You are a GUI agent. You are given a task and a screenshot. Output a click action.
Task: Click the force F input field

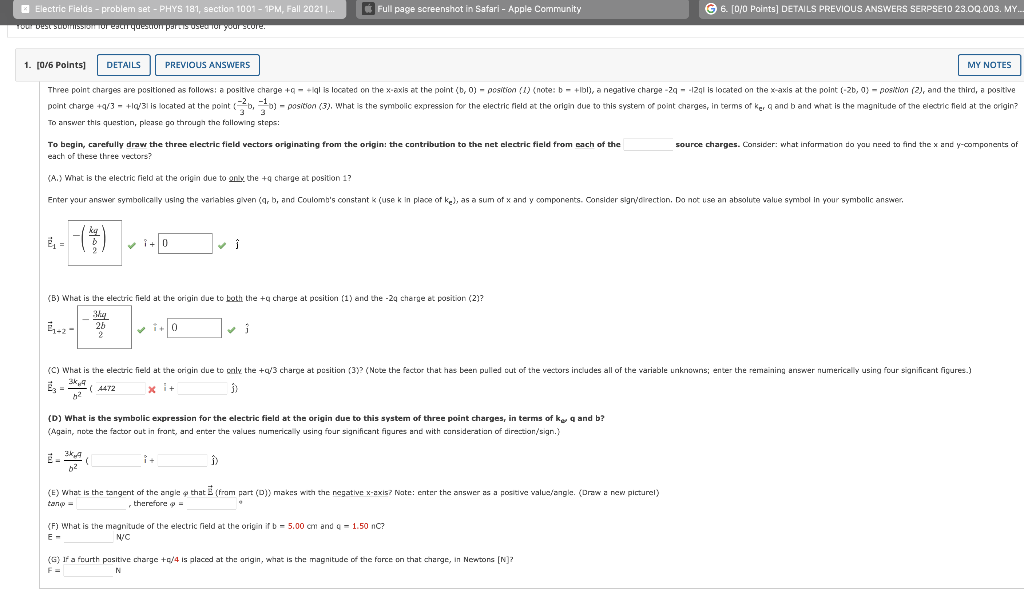pyautogui.click(x=89, y=570)
